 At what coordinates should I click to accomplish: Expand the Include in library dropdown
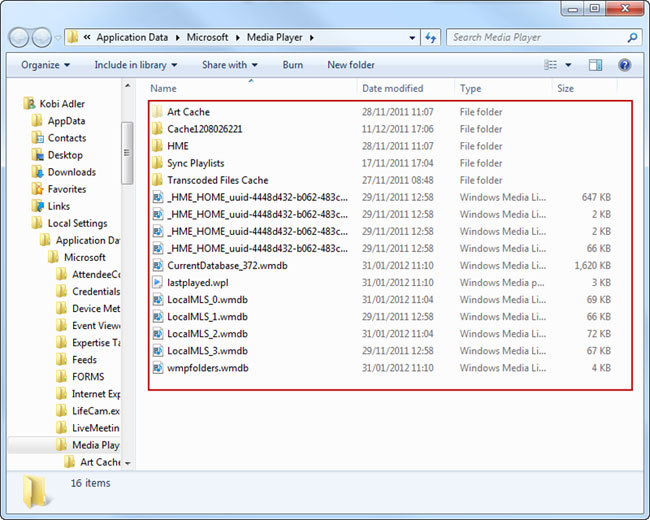tap(135, 65)
